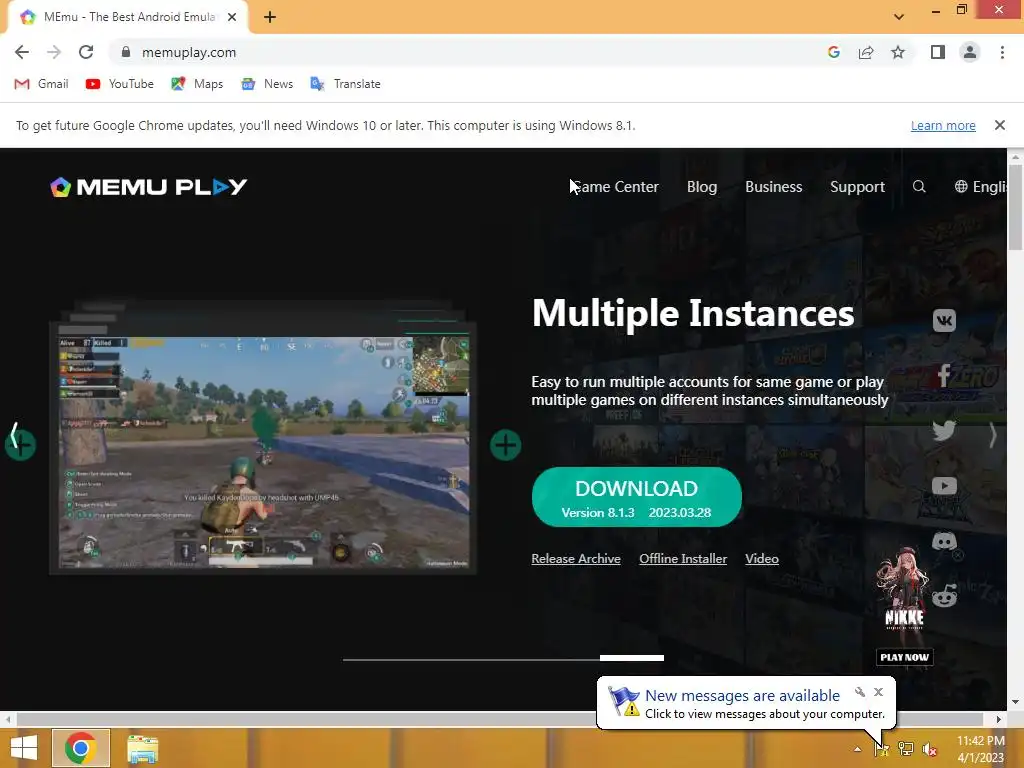Open notification balloon wrench options icon
Screen dimensions: 1024x768
pos(860,692)
